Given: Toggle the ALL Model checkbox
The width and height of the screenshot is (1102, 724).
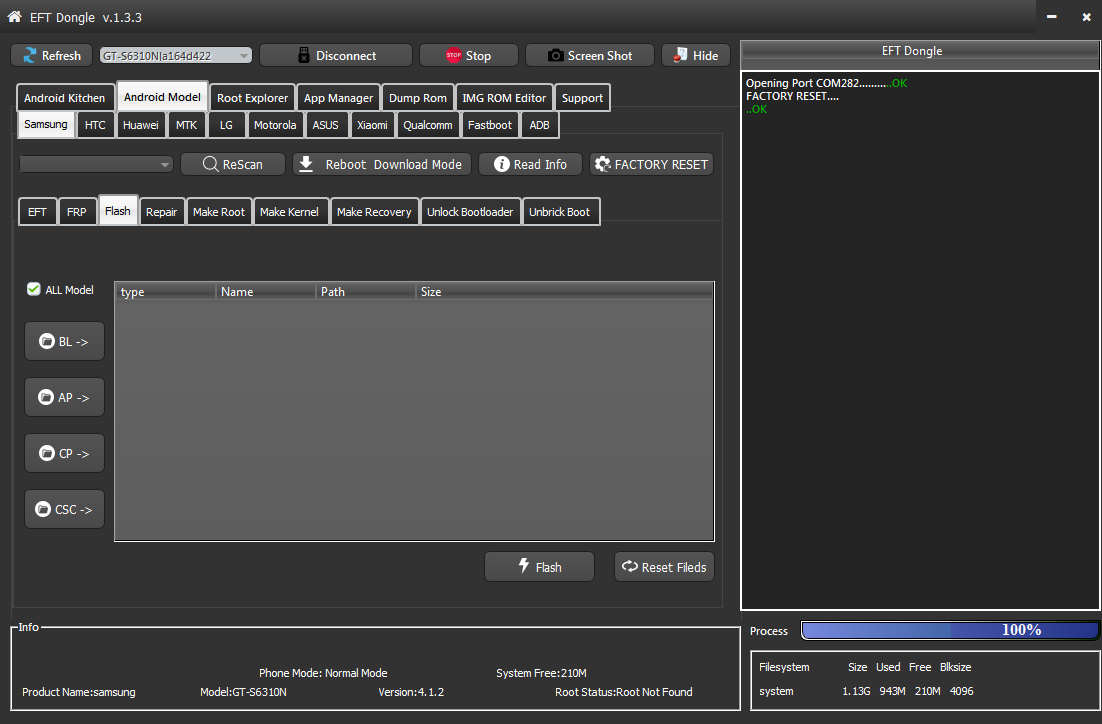Looking at the screenshot, I should click(x=34, y=289).
